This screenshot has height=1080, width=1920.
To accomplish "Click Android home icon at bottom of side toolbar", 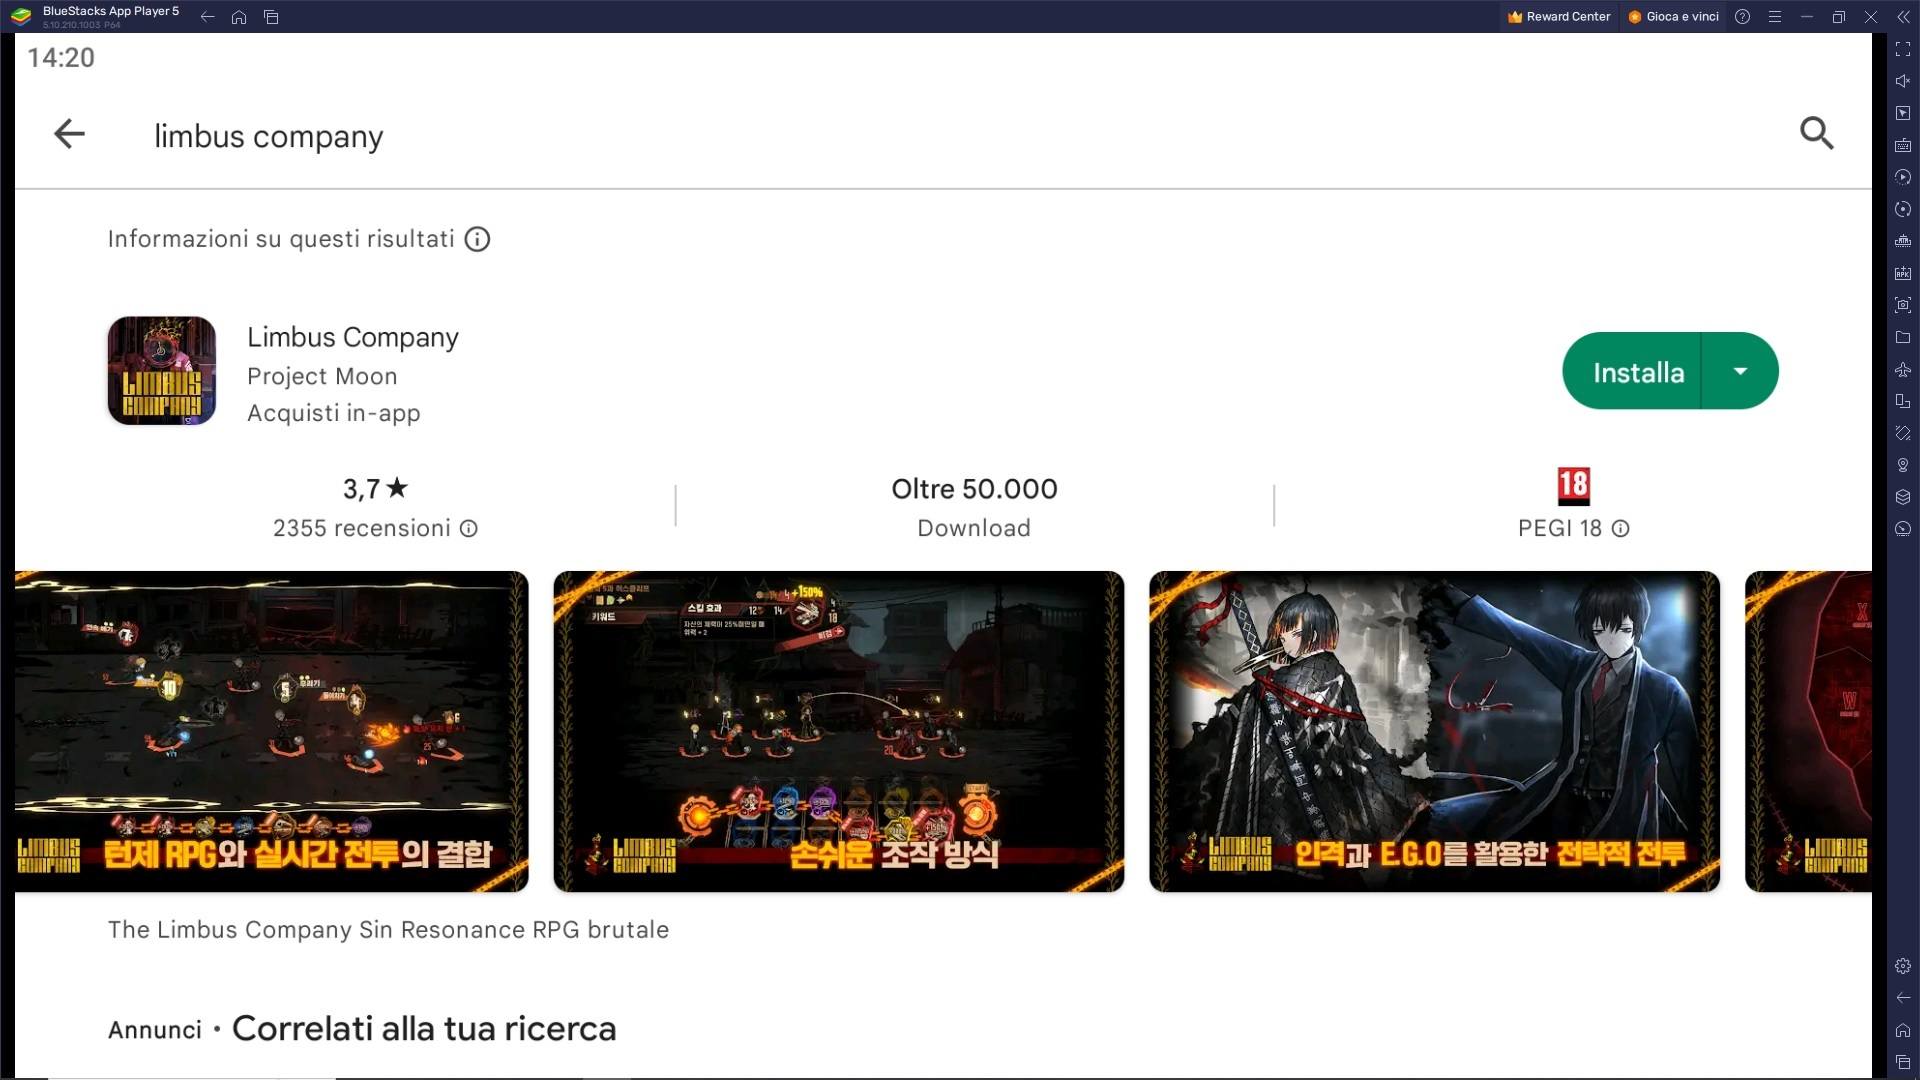I will pos(1902,1030).
